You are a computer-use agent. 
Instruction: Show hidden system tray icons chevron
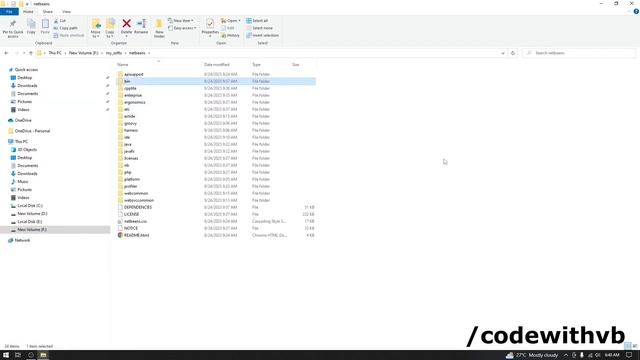tap(566, 355)
